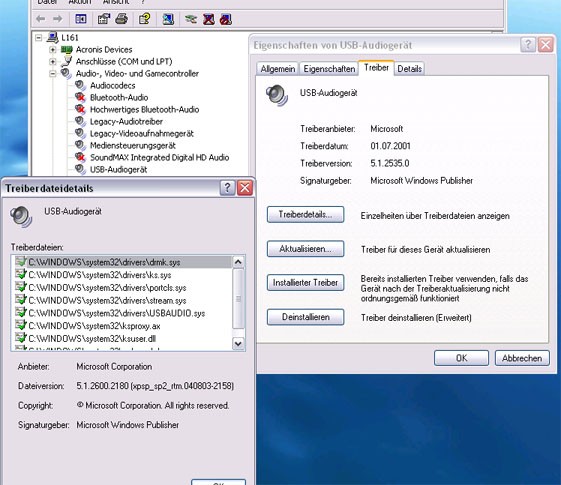Select Hochwertiges Bluetooth-Audio device
561x485 pixels.
pyautogui.click(x=145, y=109)
